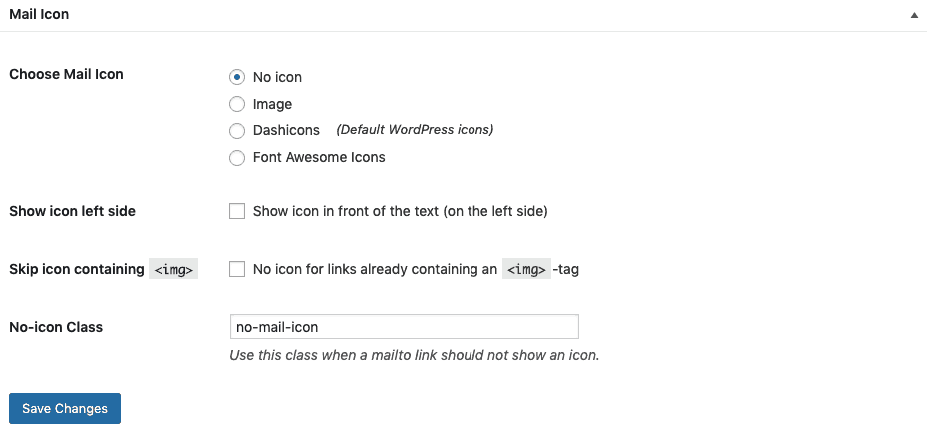Screen dimensions: 927x443
Task: Click the mailto link description text
Action: coord(414,356)
